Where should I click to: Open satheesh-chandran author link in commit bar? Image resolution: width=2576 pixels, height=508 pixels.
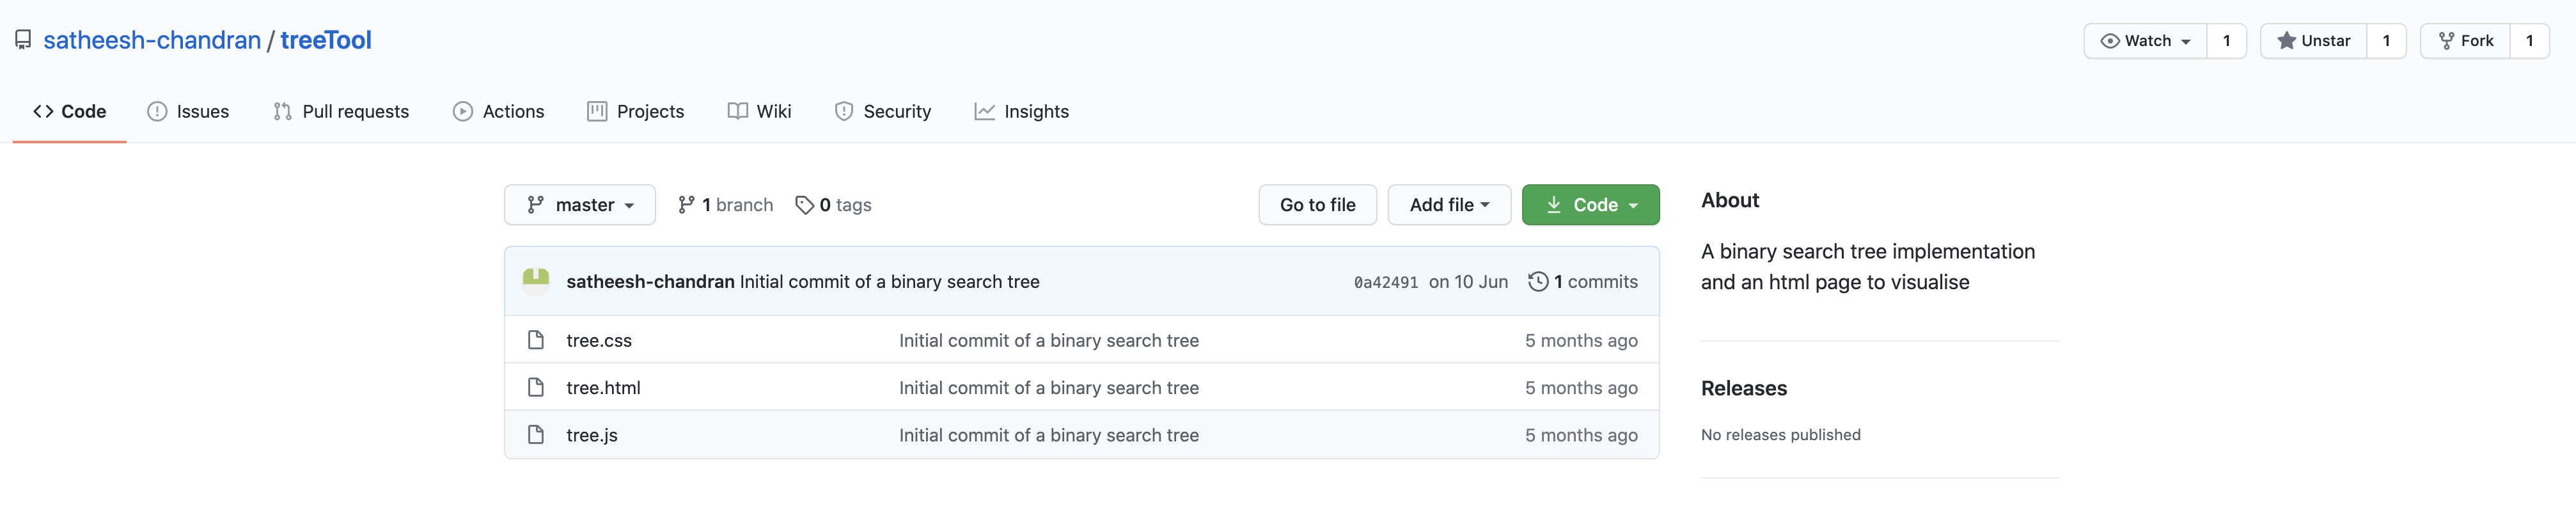pos(650,282)
